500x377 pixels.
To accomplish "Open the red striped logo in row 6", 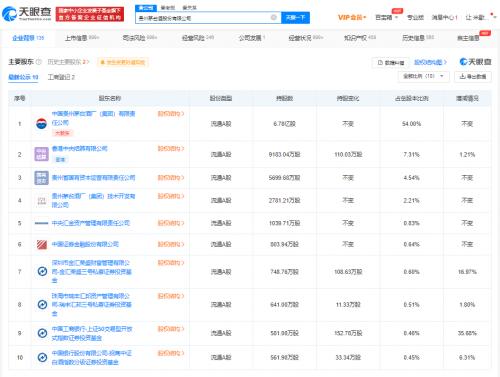I will tap(42, 244).
